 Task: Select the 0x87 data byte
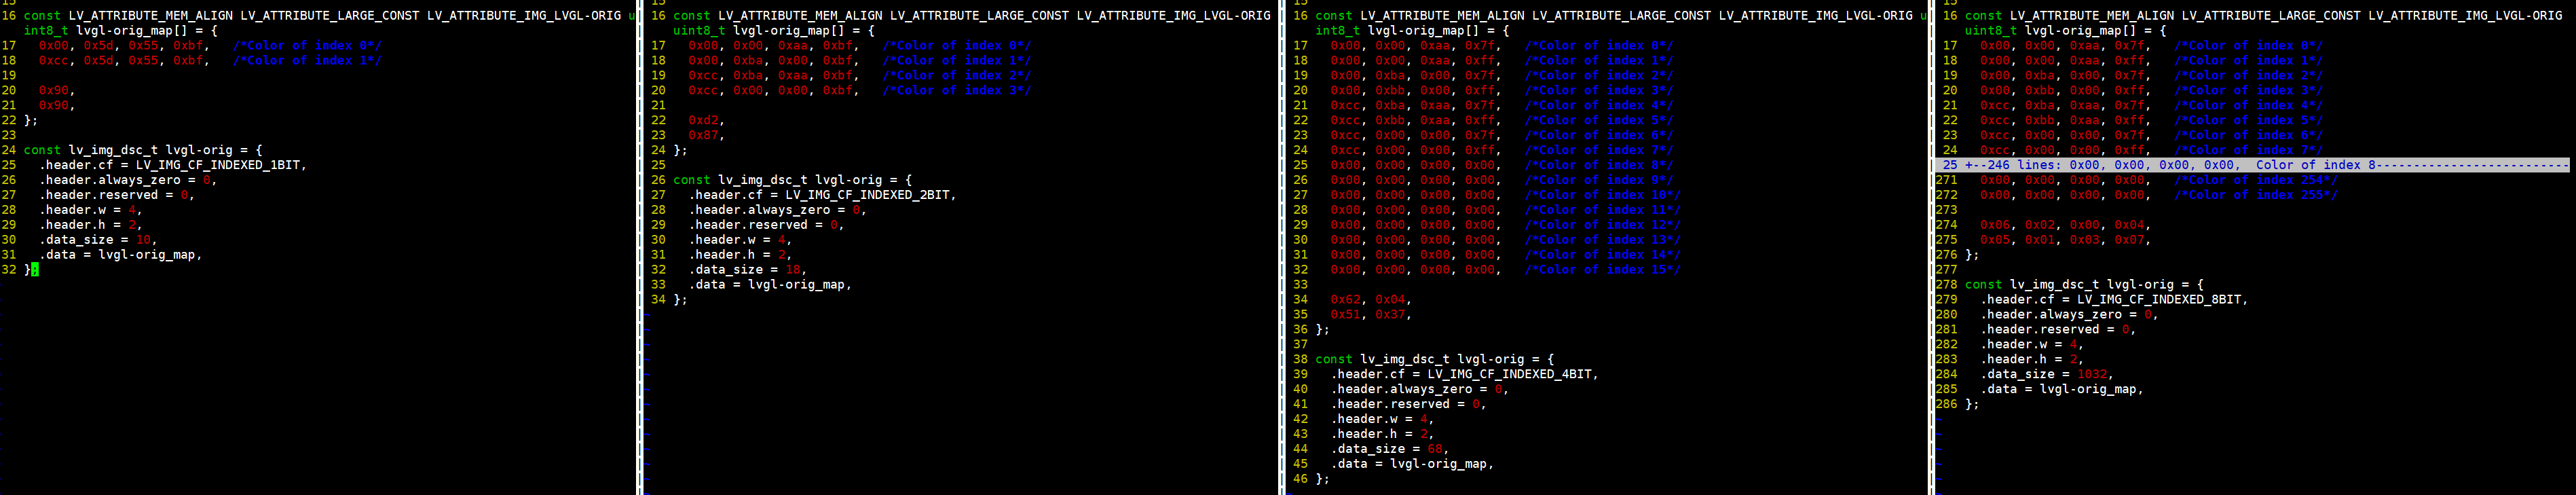pyautogui.click(x=703, y=135)
